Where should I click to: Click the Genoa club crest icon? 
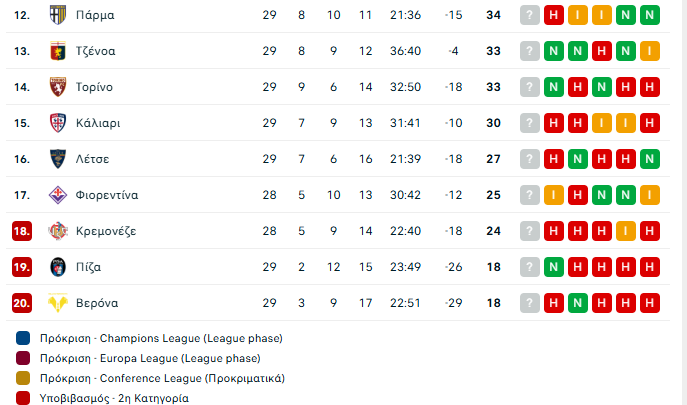pyautogui.click(x=57, y=51)
